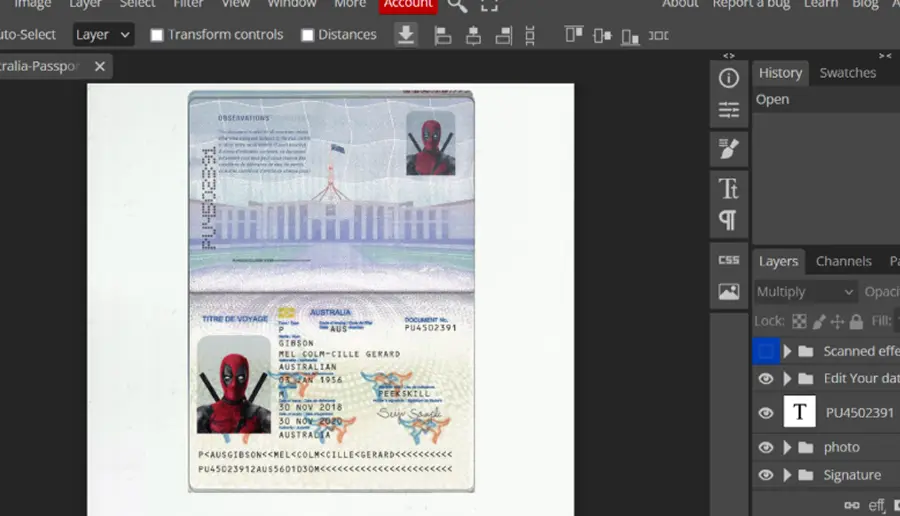Expand the photo layer folder

tap(788, 447)
